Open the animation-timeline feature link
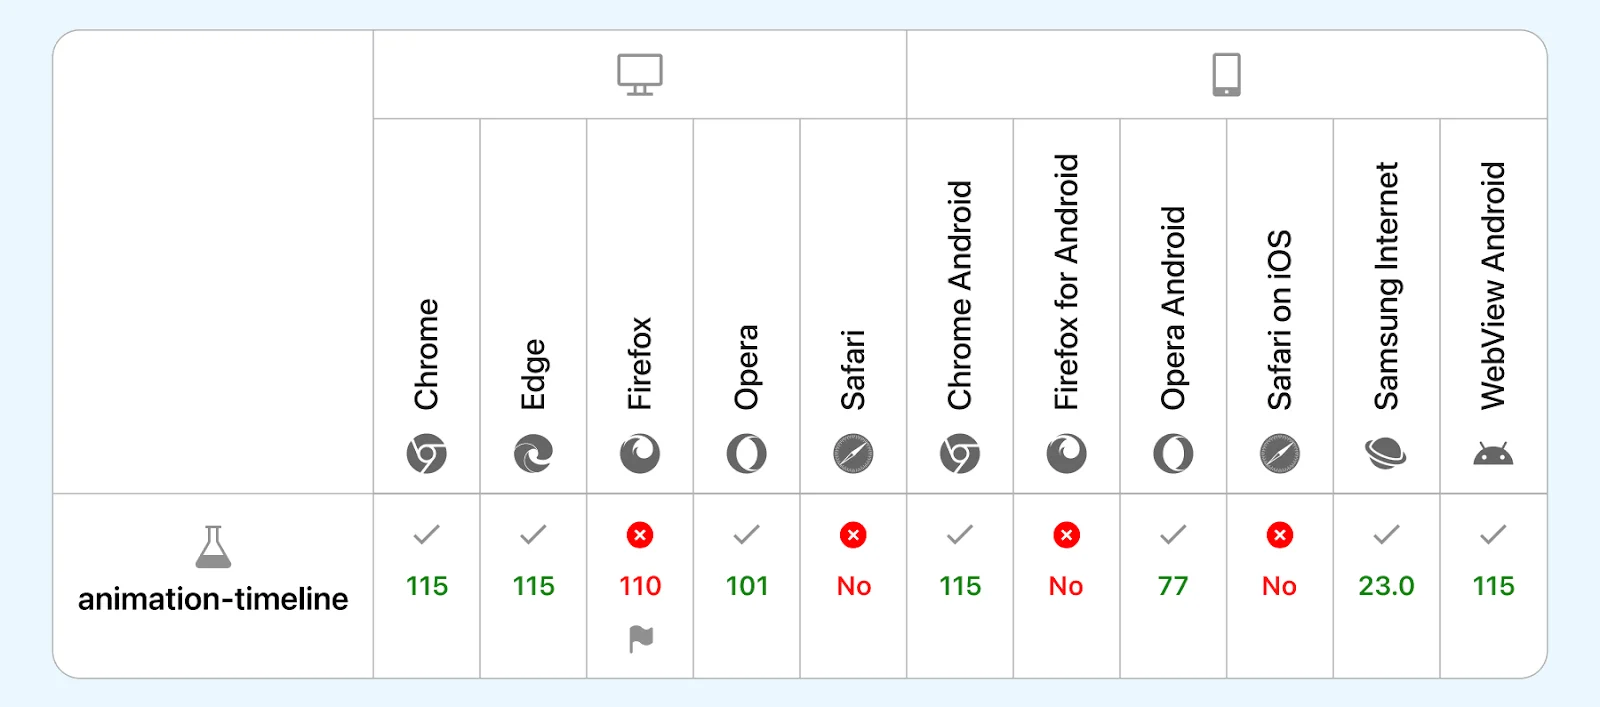The image size is (1600, 707). click(213, 598)
